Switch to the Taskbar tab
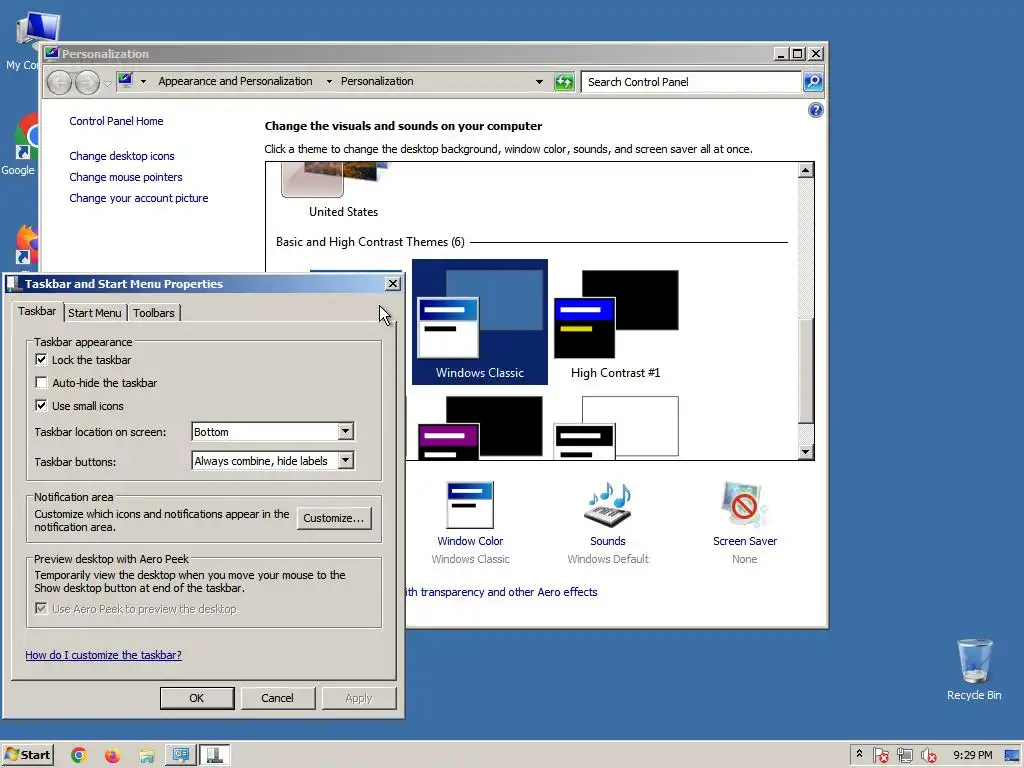This screenshot has height=768, width=1024. (x=37, y=312)
